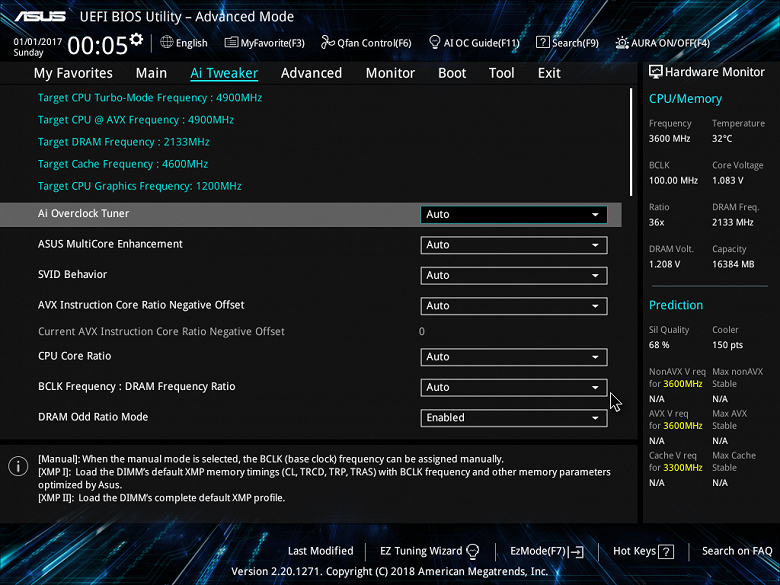Click the AI OC Guide lightbulb icon
The height and width of the screenshot is (585, 780).
[x=434, y=42]
